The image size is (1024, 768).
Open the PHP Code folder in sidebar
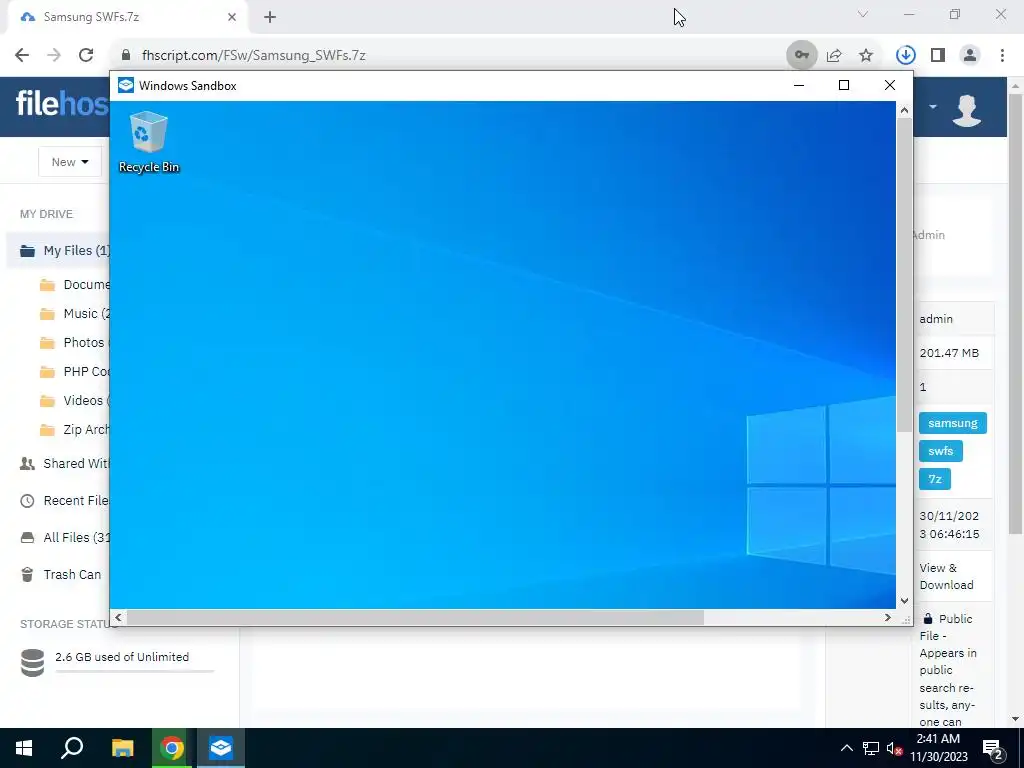point(74,372)
